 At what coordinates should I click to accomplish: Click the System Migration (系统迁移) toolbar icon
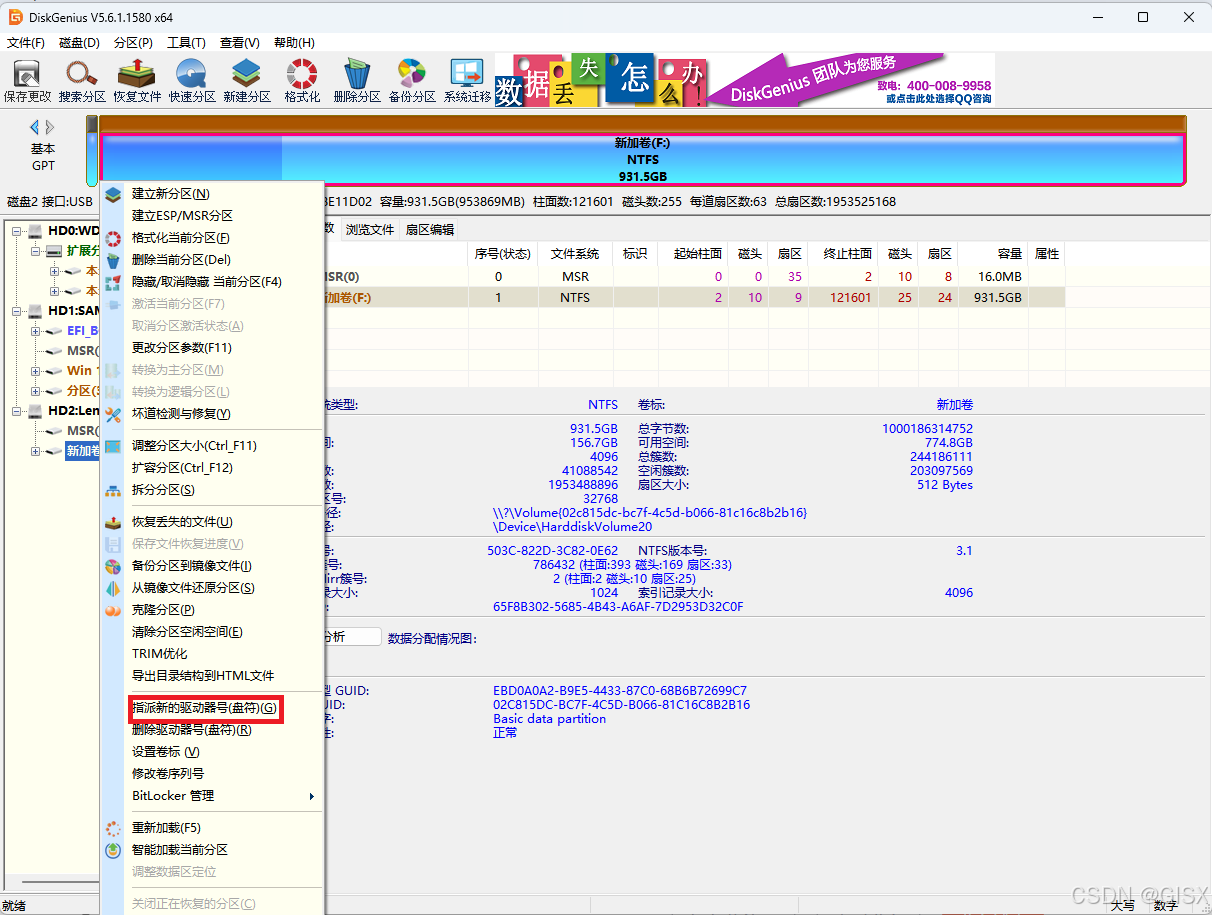(467, 80)
